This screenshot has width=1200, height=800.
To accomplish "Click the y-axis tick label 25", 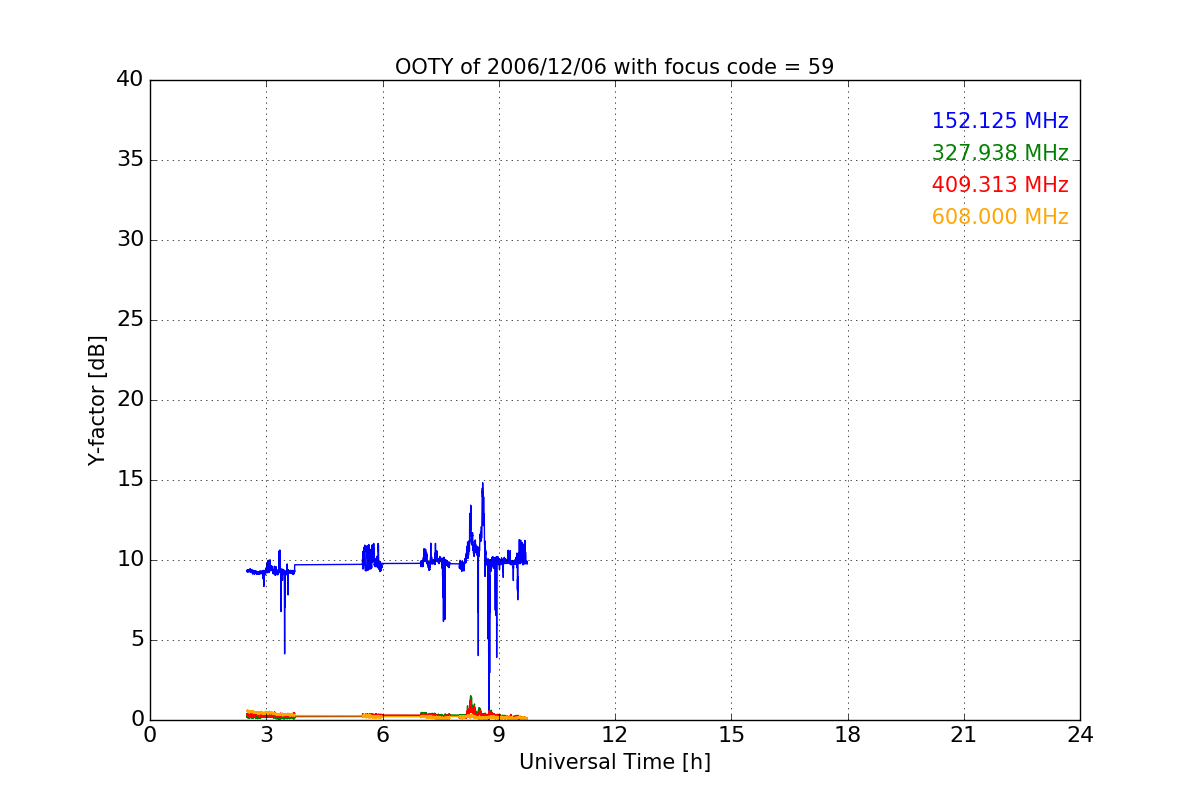I will click(x=129, y=320).
